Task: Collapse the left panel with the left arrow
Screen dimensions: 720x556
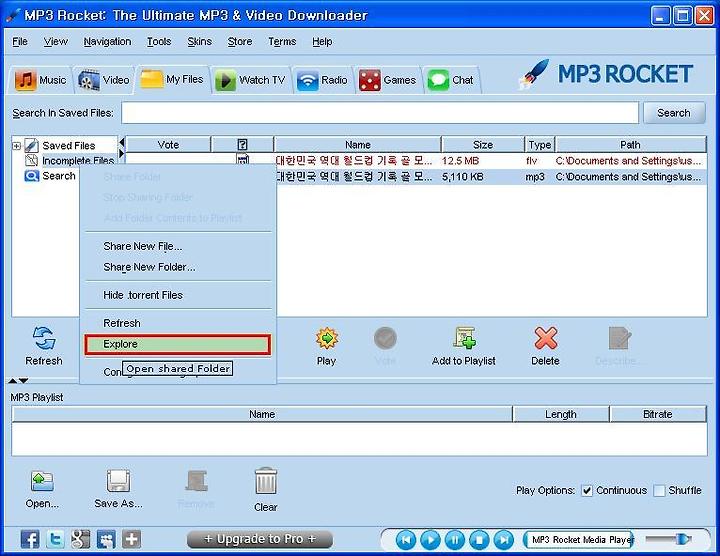Action: coord(122,142)
